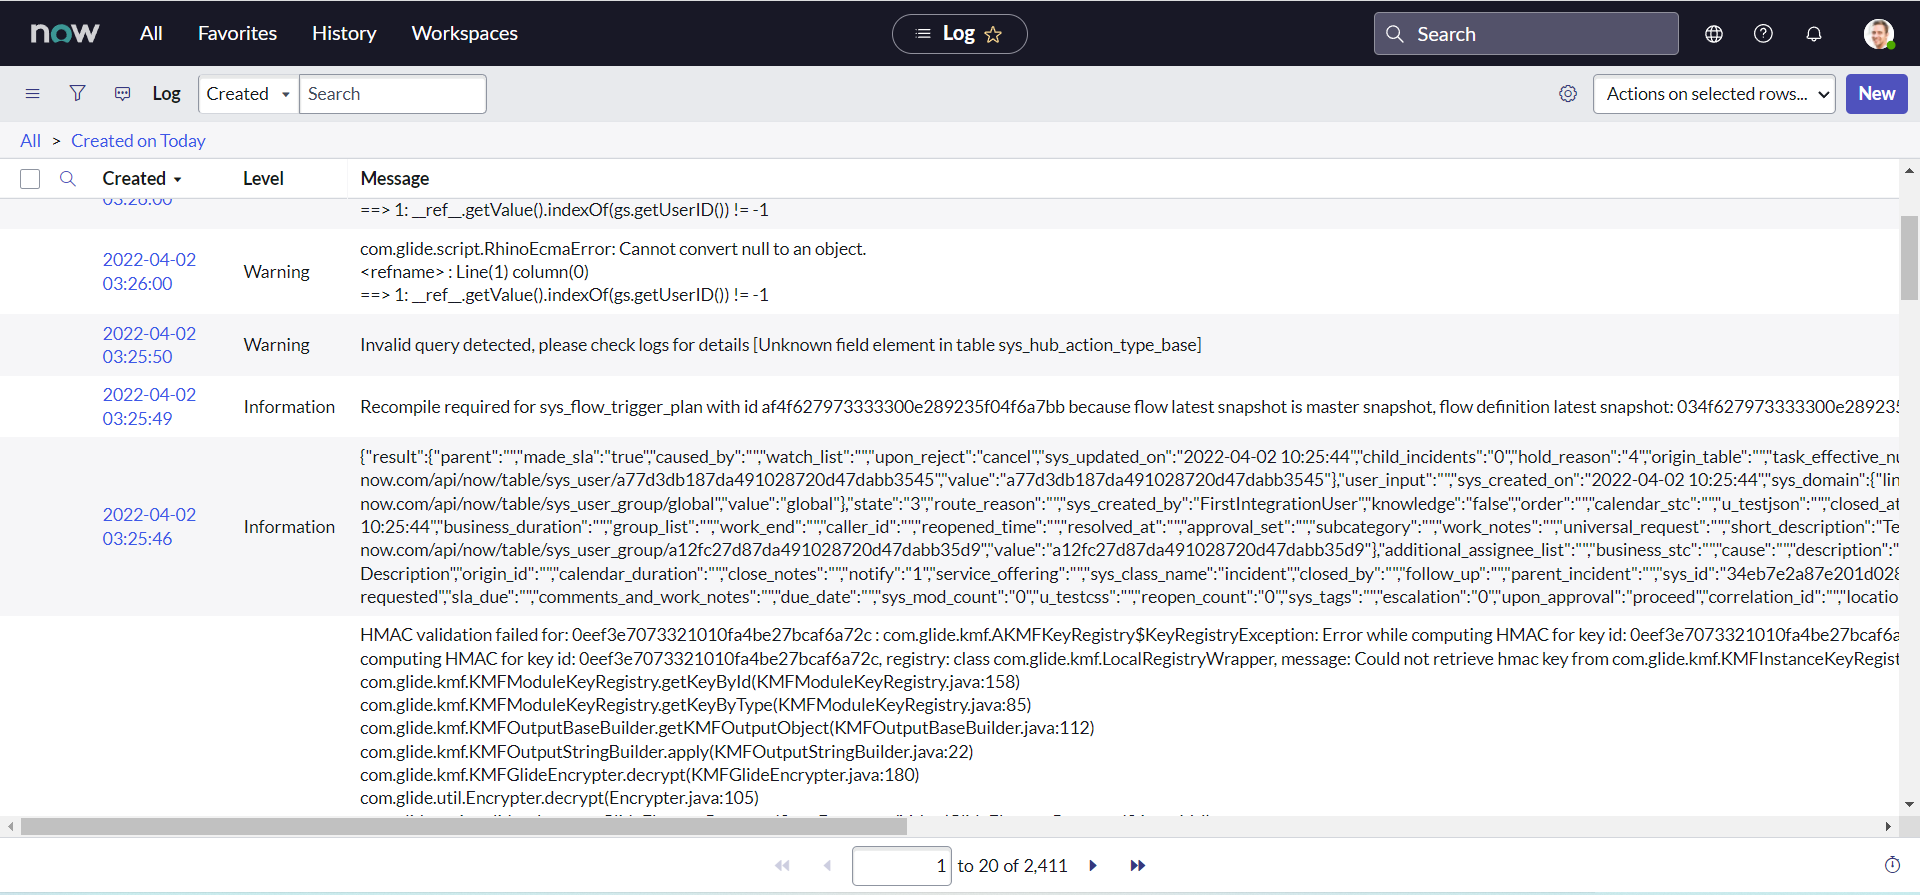This screenshot has width=1920, height=895.
Task: Go to next page icon
Action: [1093, 866]
